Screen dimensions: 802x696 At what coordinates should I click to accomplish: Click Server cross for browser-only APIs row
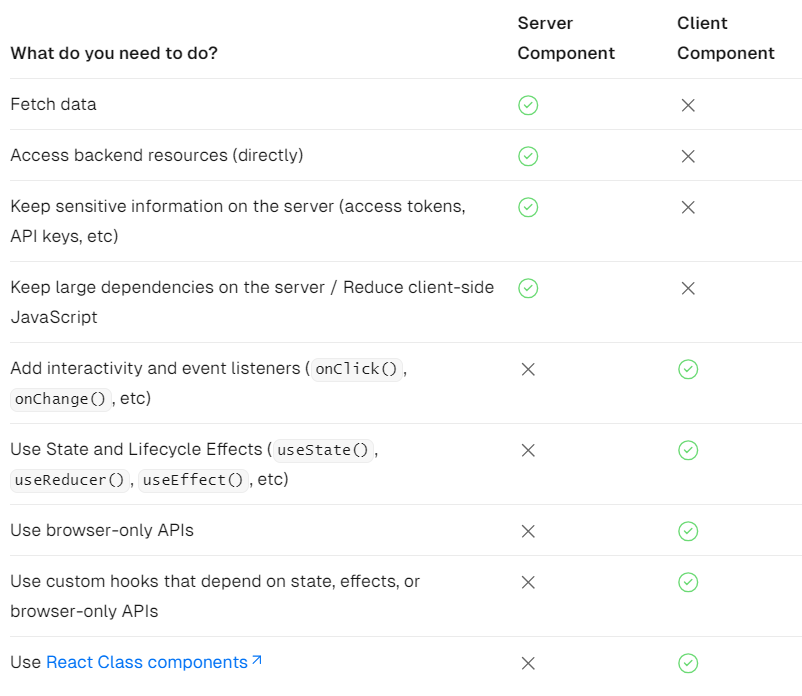click(528, 531)
